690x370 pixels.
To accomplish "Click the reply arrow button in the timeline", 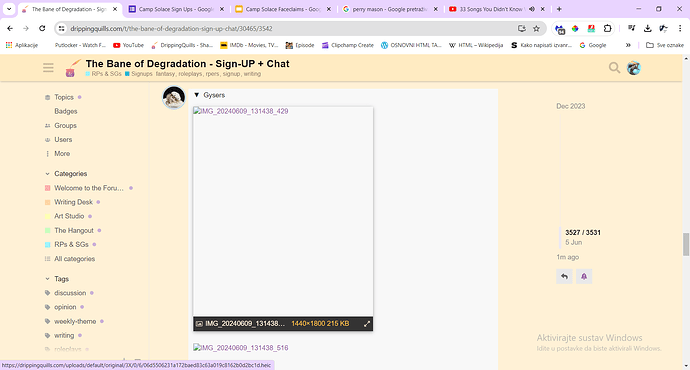I will (564, 276).
